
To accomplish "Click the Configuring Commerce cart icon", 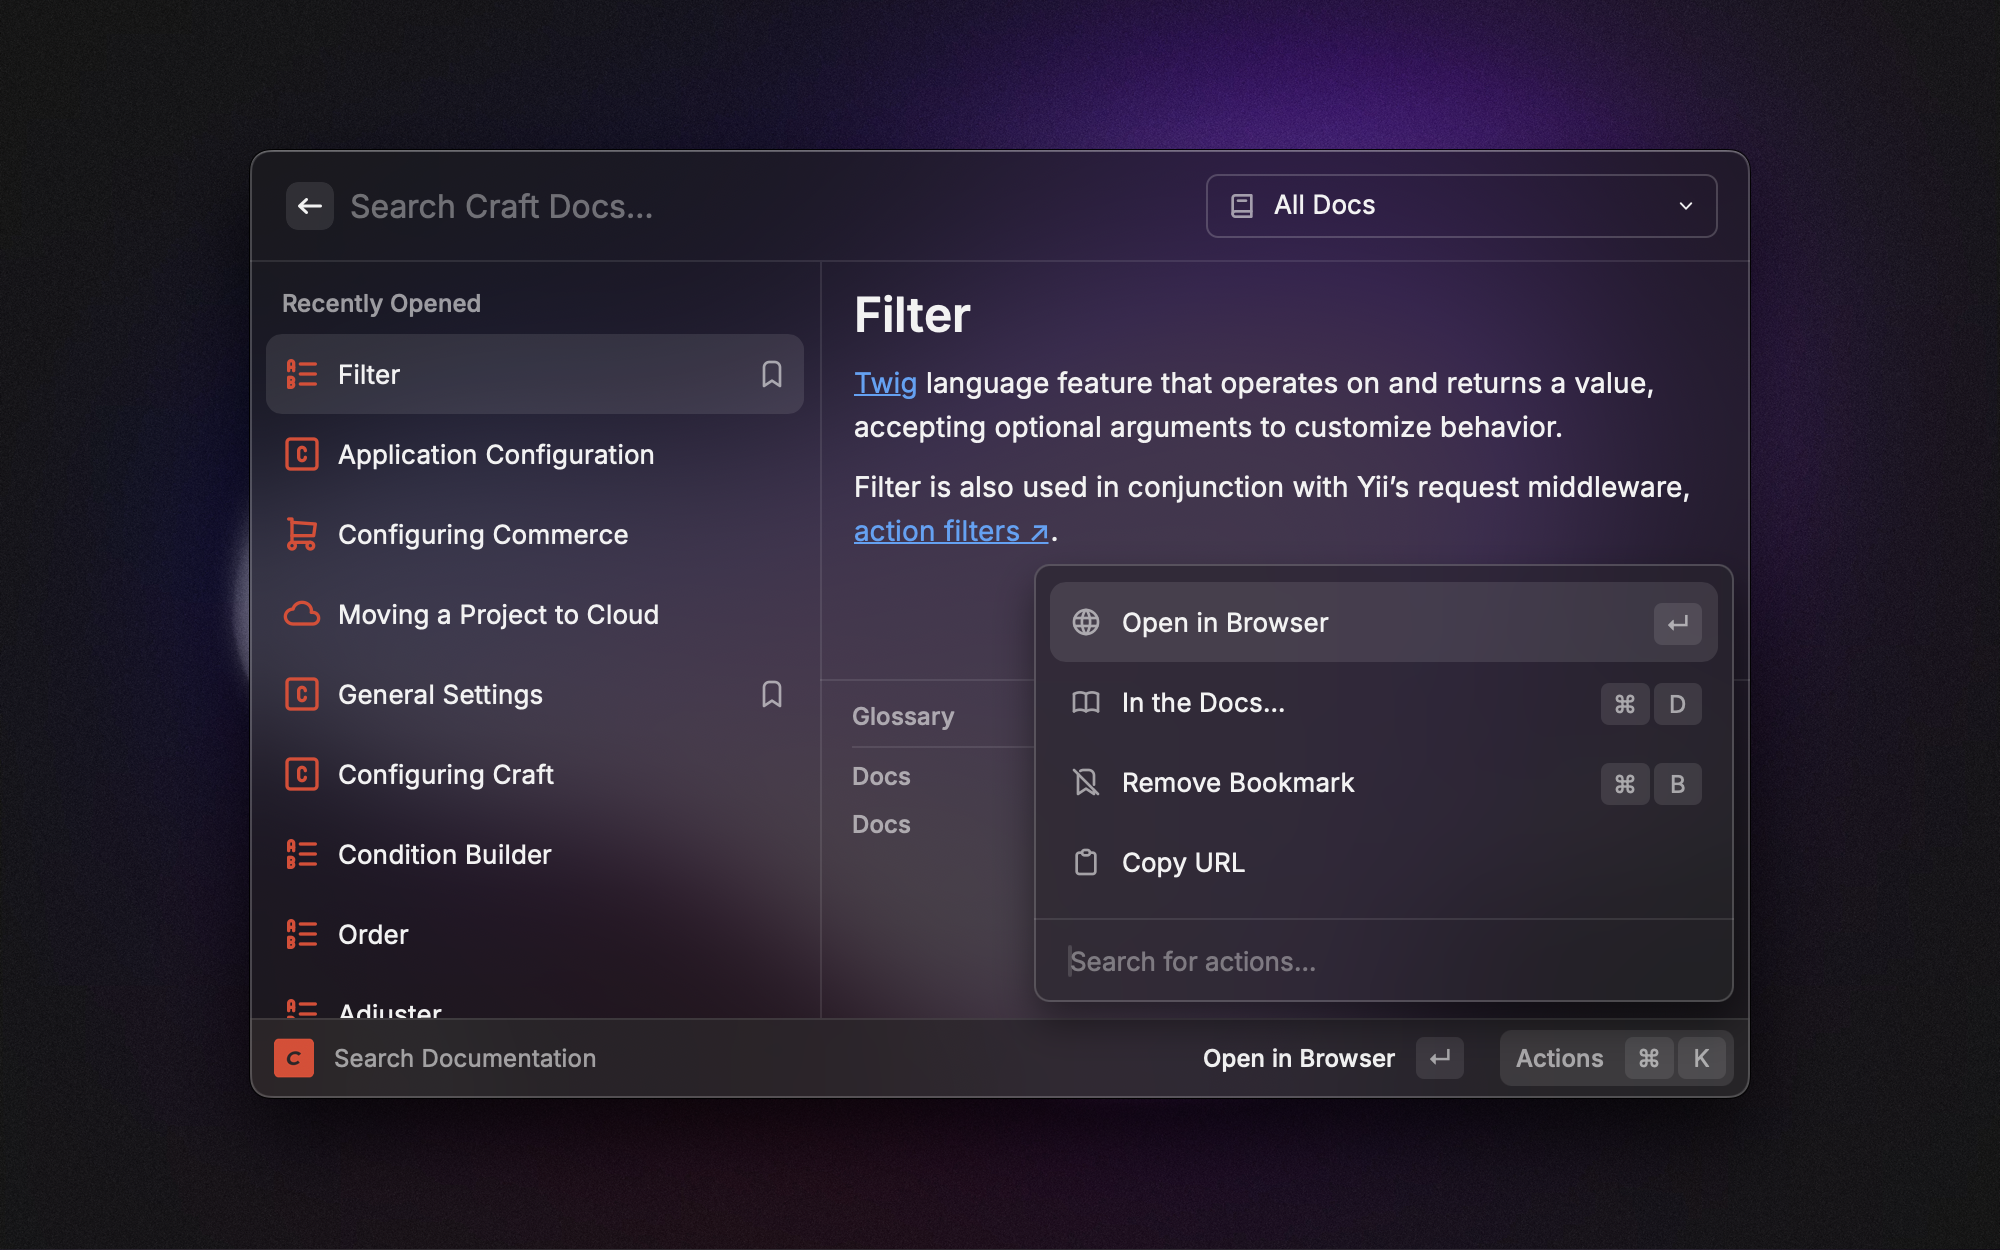I will pos(301,534).
